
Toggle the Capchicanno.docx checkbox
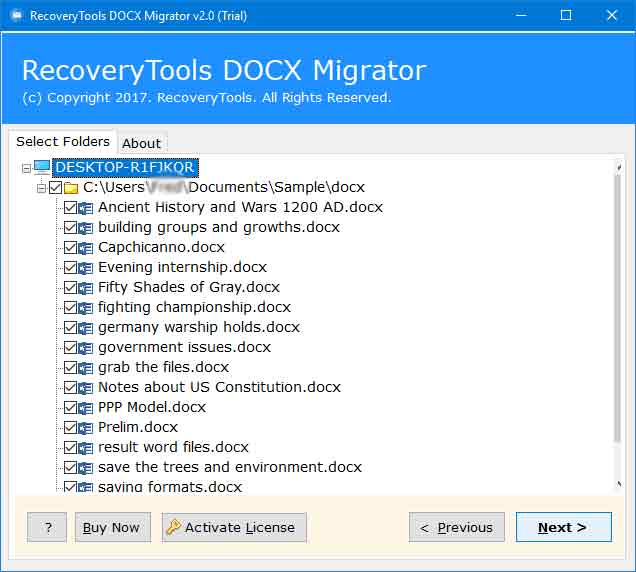pyautogui.click(x=71, y=247)
